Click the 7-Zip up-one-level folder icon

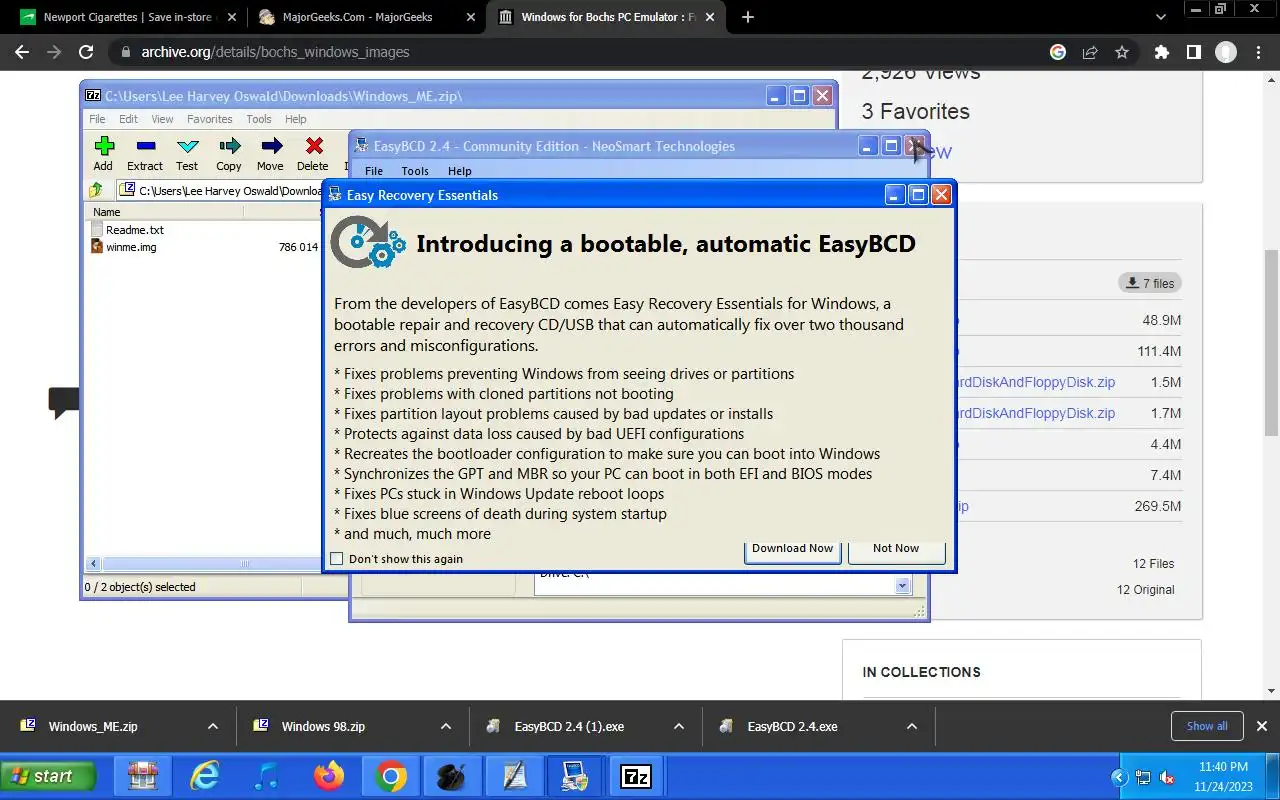[x=96, y=190]
